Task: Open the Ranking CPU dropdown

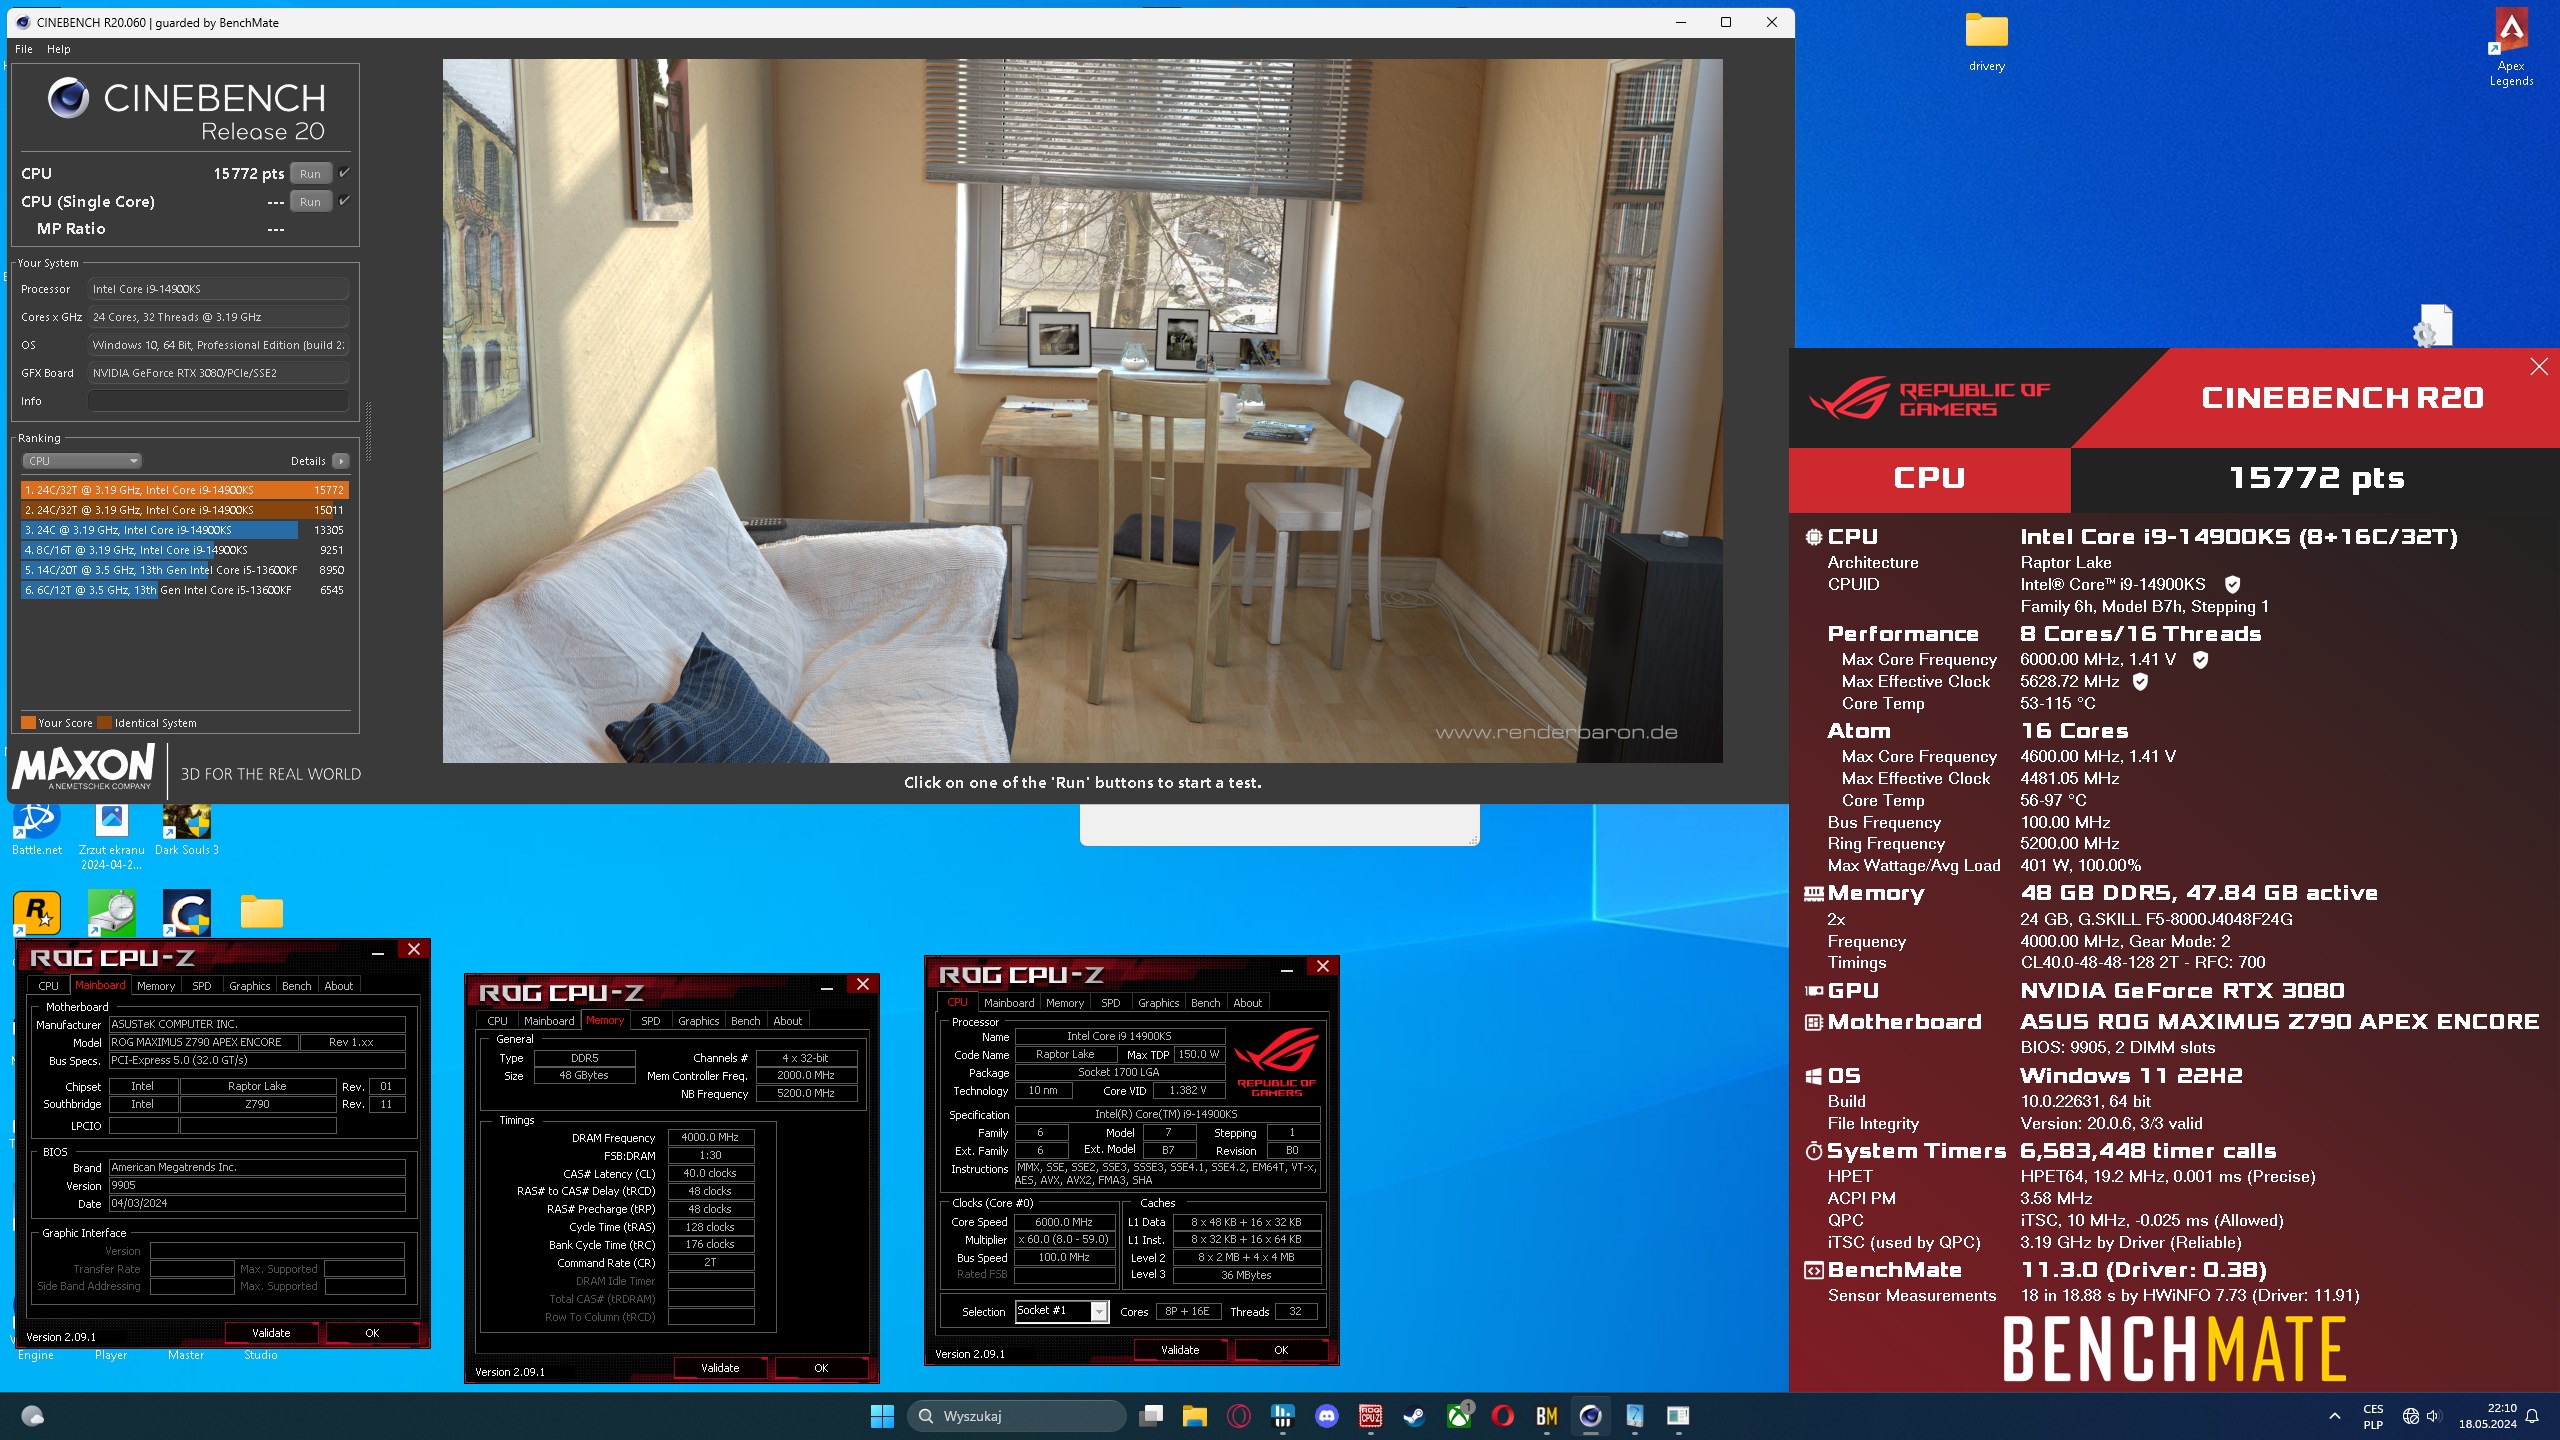Action: tap(82, 461)
